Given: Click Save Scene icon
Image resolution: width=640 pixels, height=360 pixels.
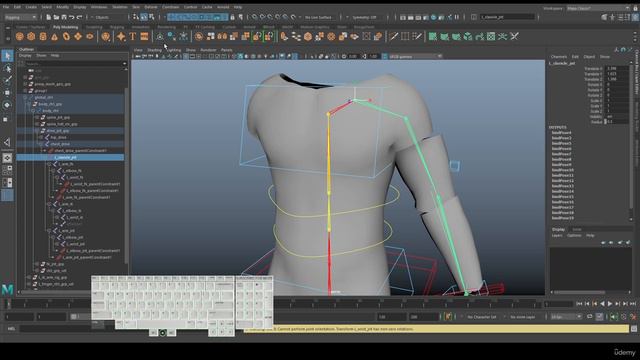Looking at the screenshot, I should [64, 17].
